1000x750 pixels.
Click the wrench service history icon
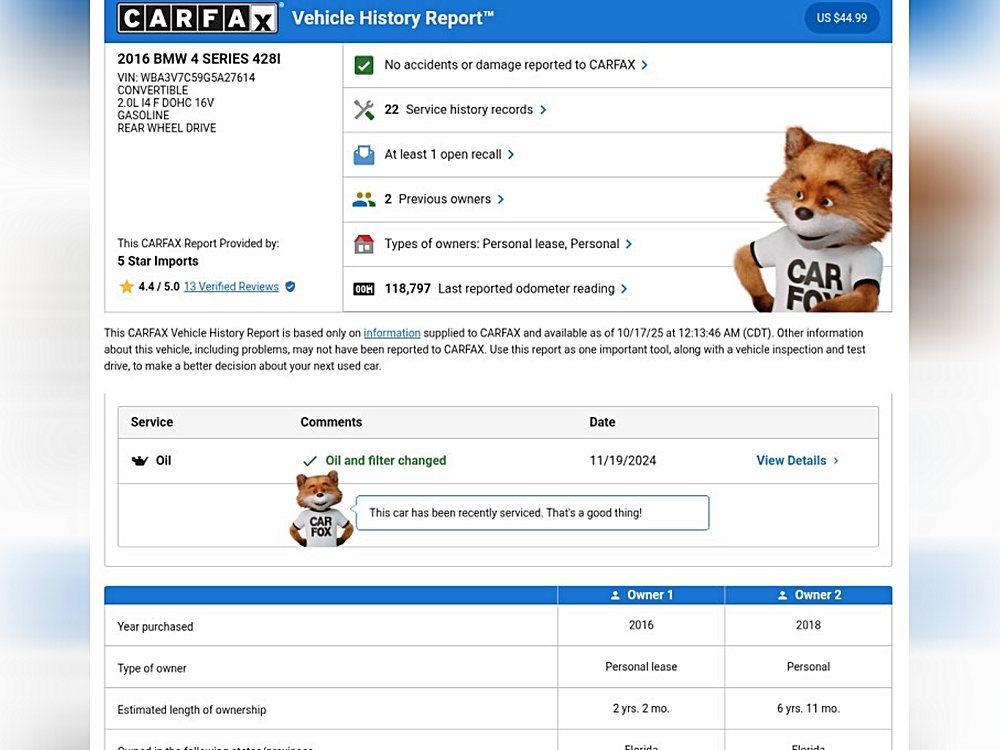point(364,110)
